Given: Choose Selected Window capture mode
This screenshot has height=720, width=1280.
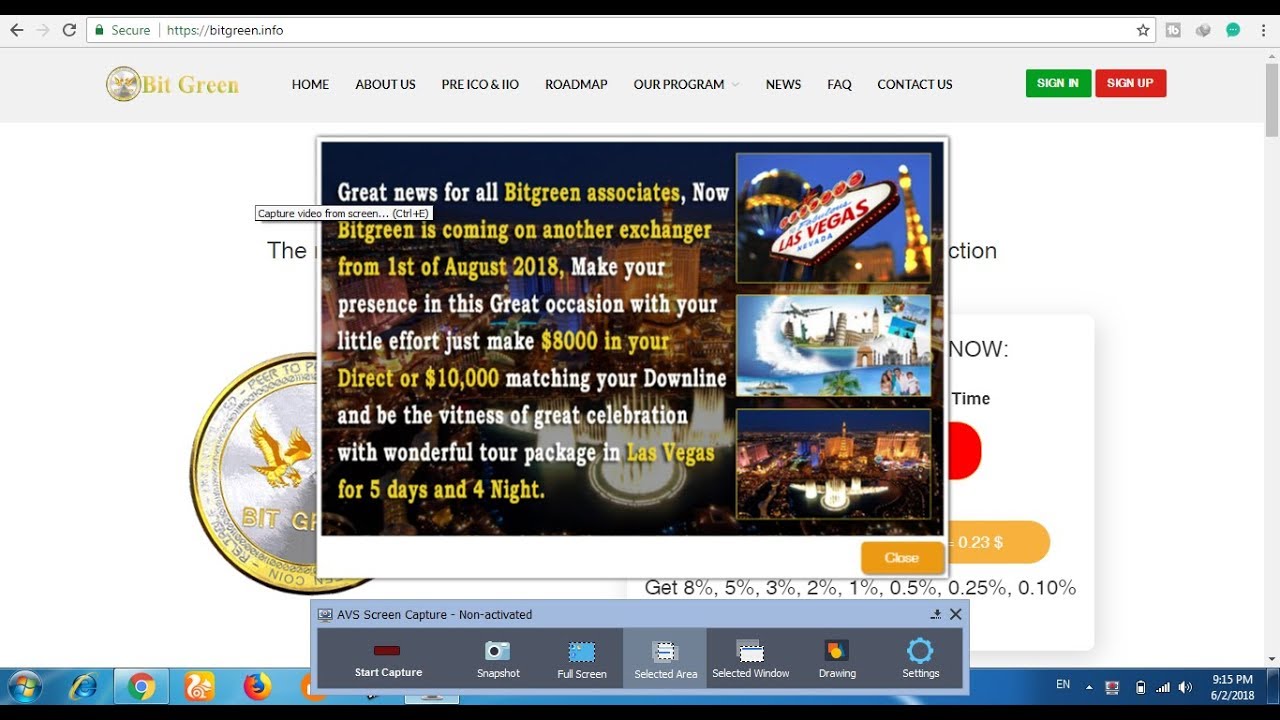Looking at the screenshot, I should 751,659.
